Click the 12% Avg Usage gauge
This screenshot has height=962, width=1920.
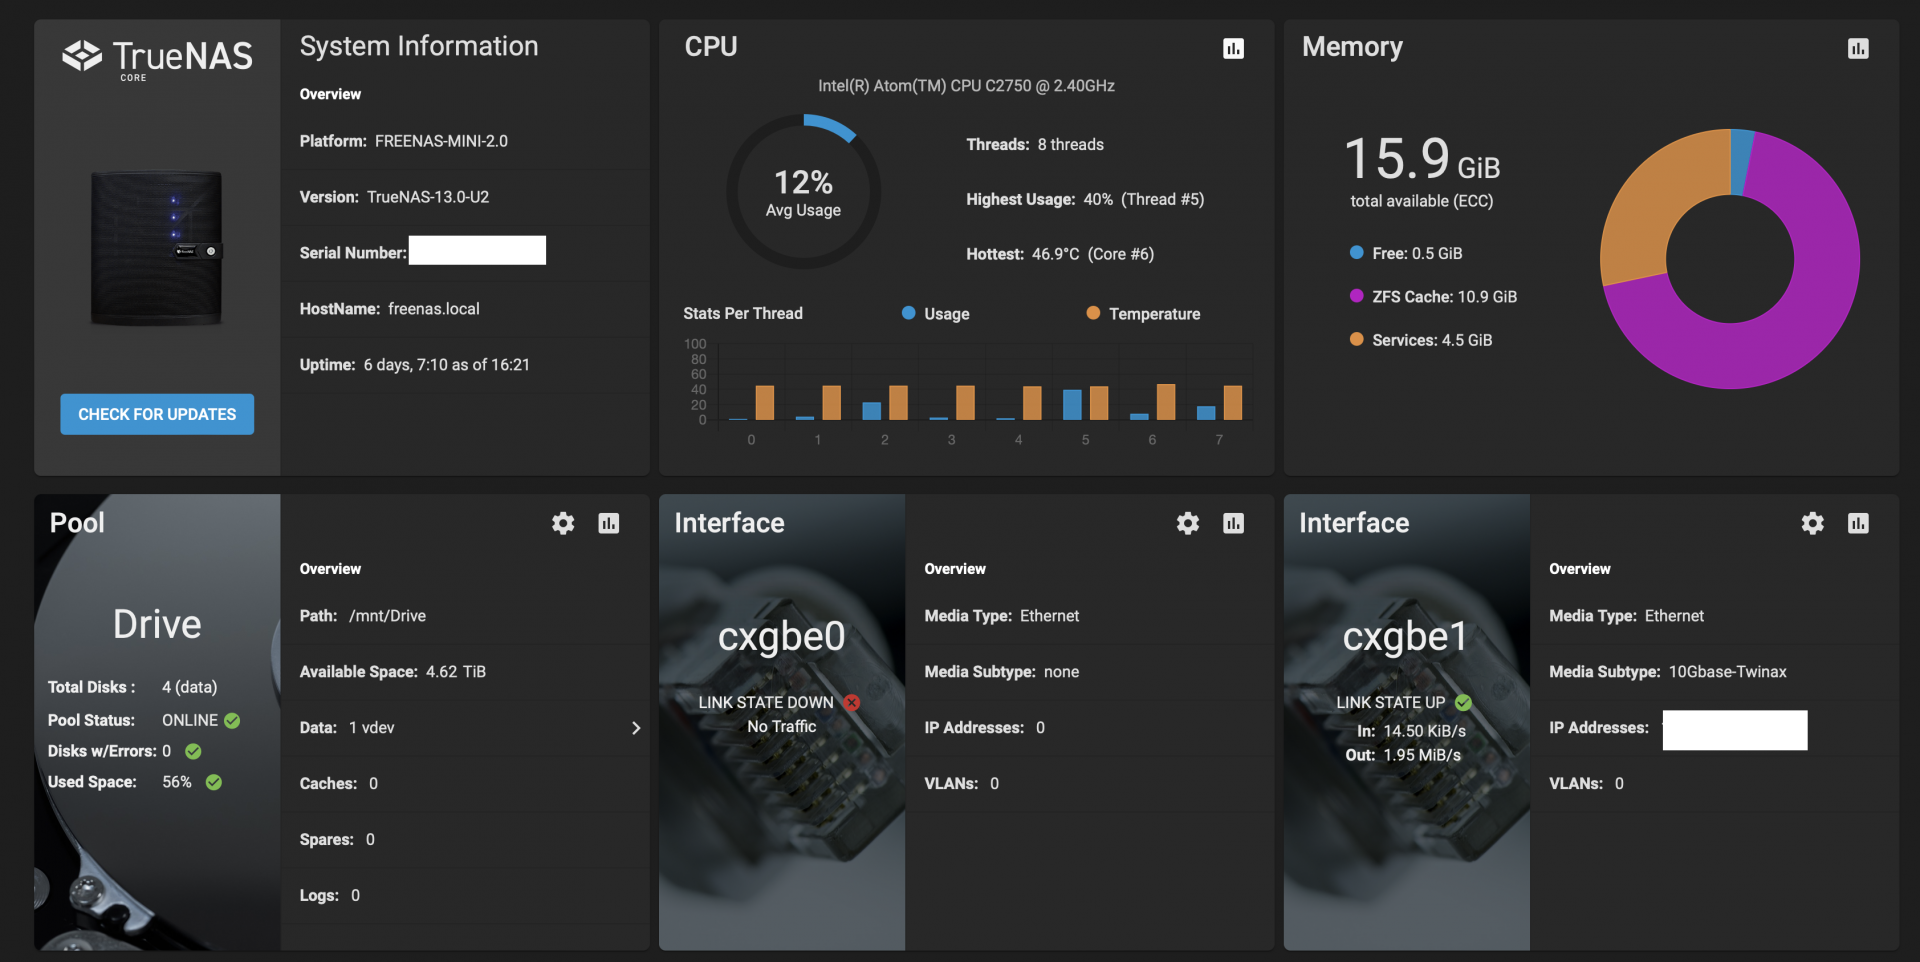pos(803,192)
